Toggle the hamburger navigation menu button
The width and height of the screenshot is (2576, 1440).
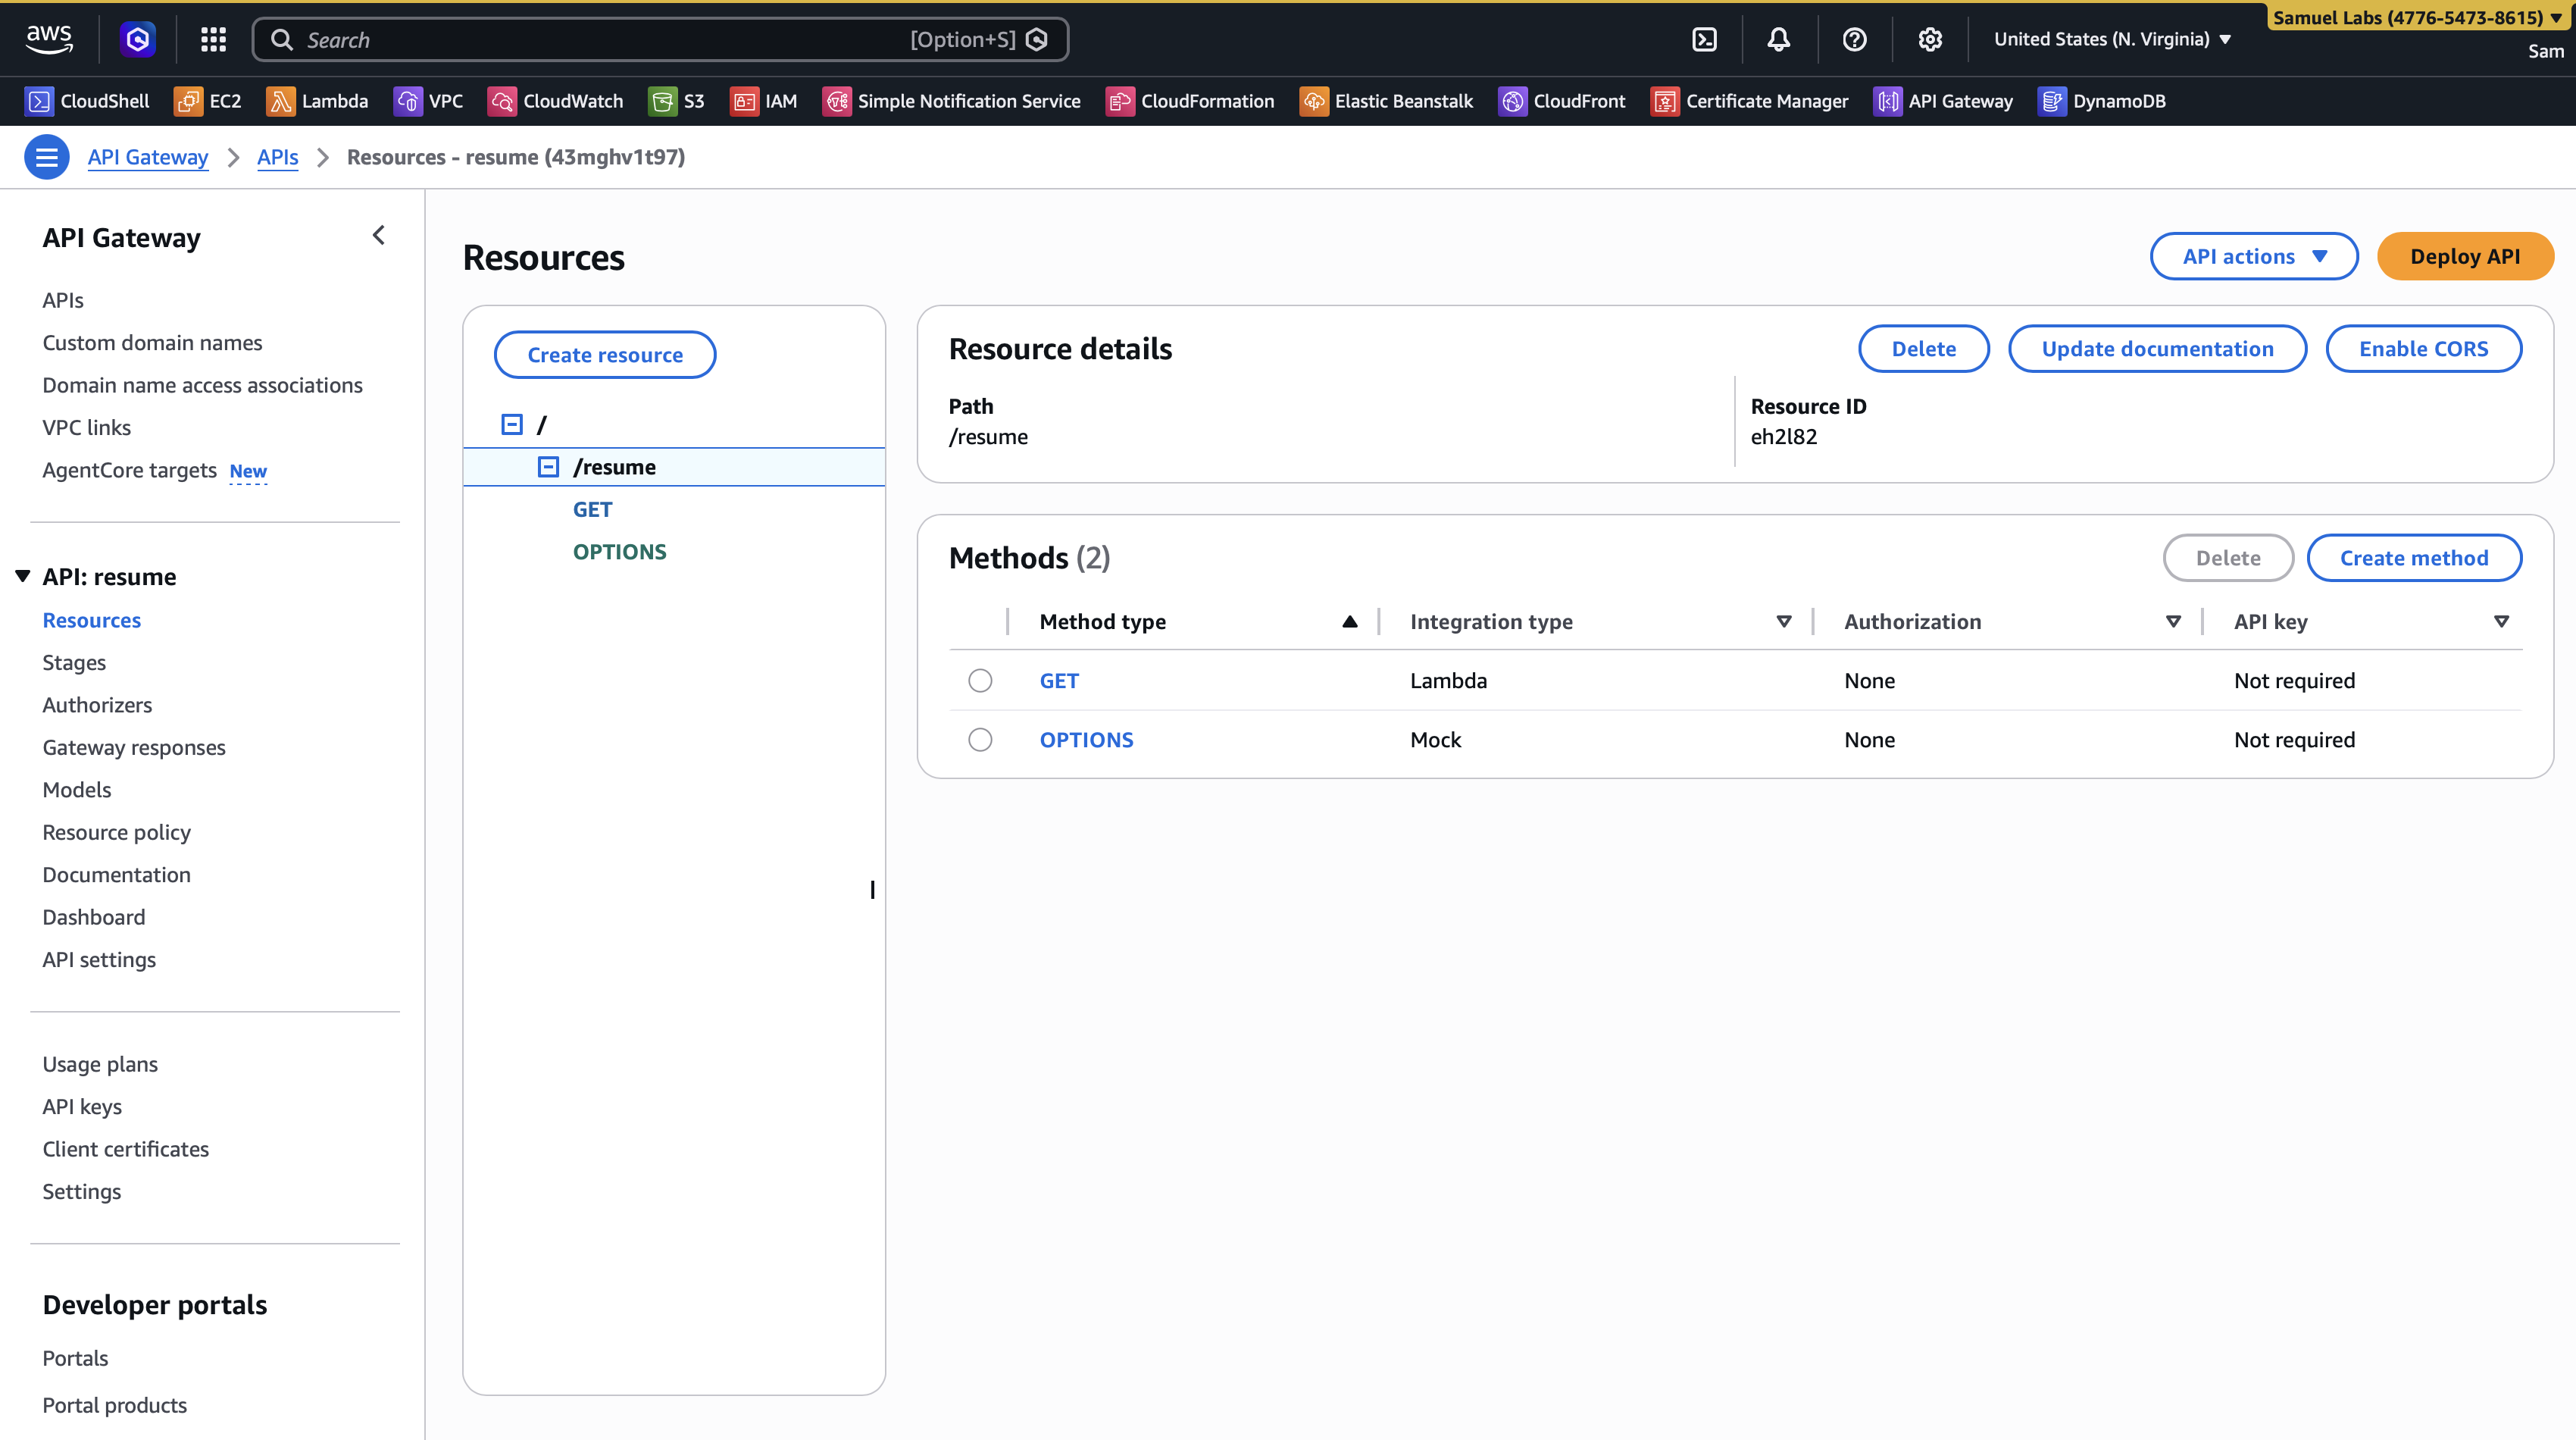(x=46, y=157)
